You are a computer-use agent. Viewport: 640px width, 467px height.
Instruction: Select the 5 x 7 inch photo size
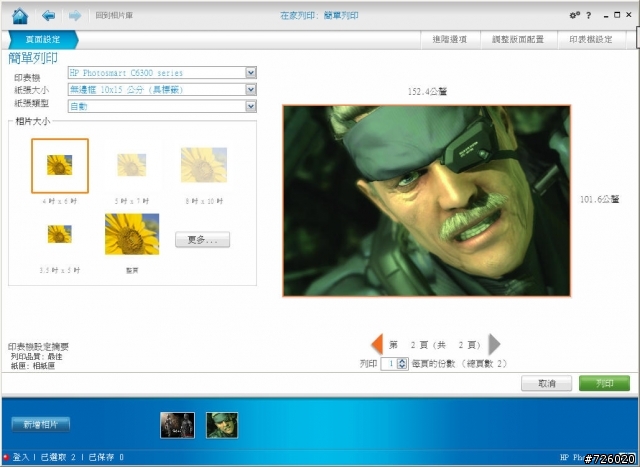tap(132, 165)
